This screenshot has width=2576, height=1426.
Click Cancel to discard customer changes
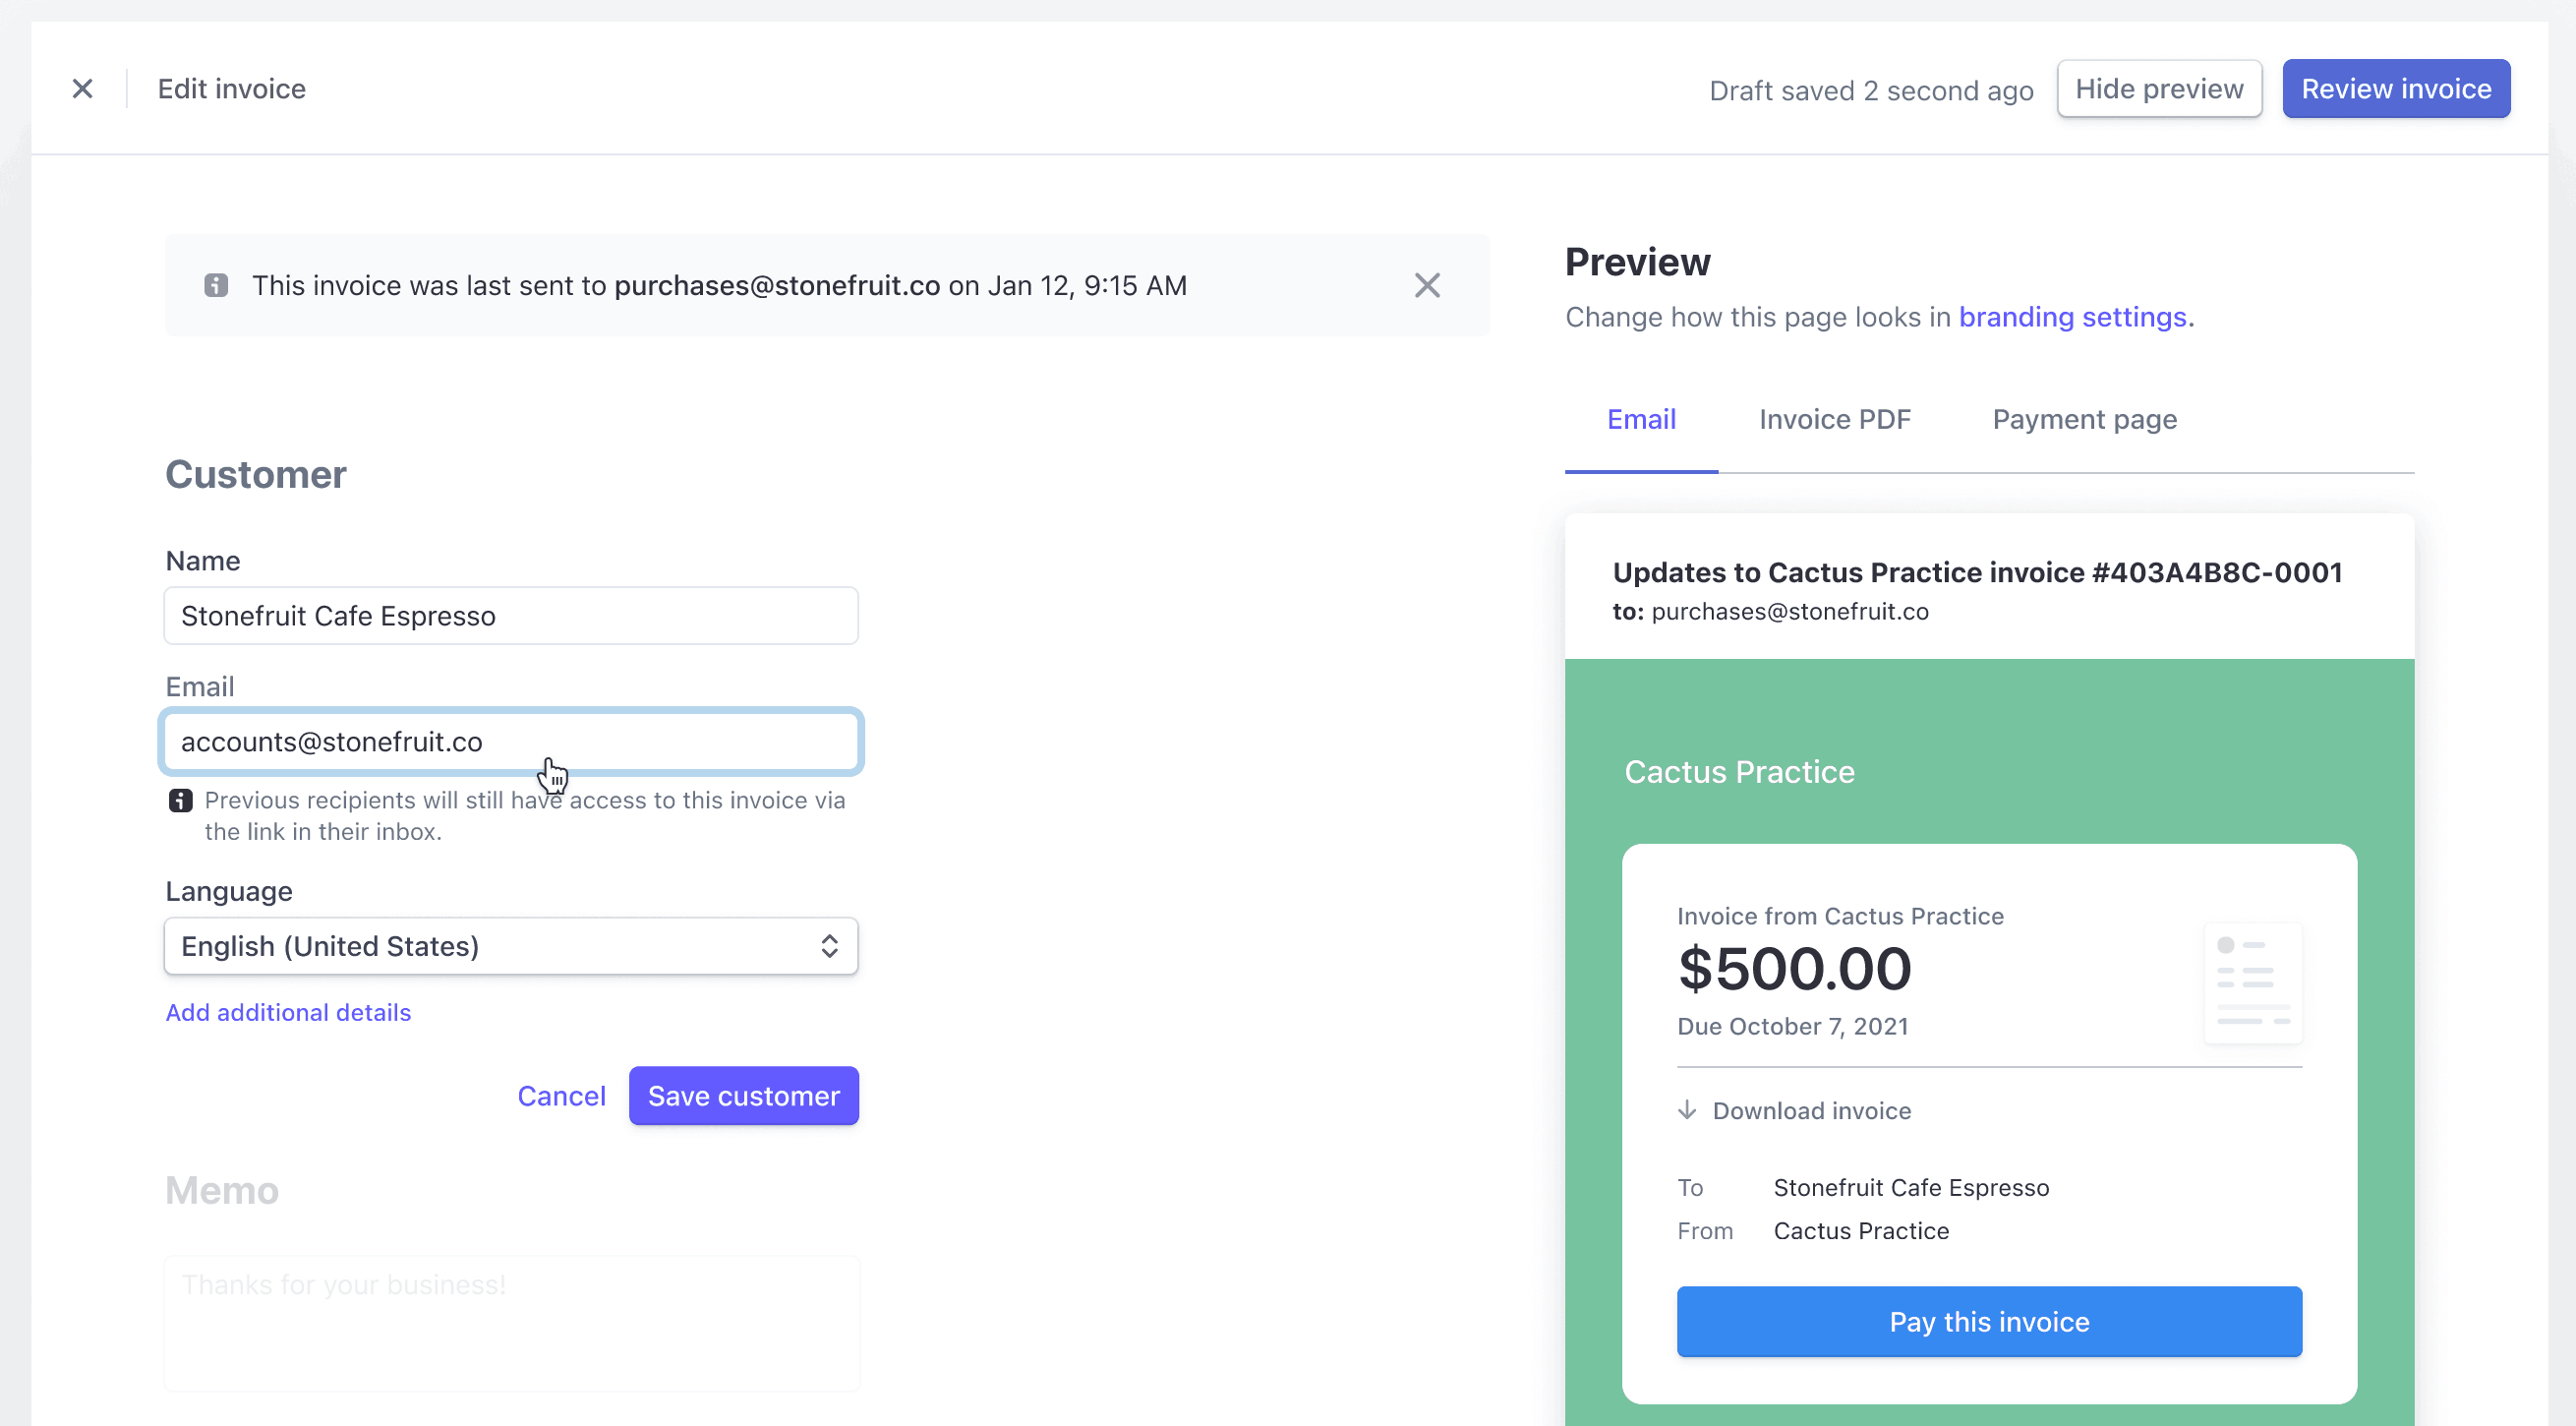tap(559, 1094)
